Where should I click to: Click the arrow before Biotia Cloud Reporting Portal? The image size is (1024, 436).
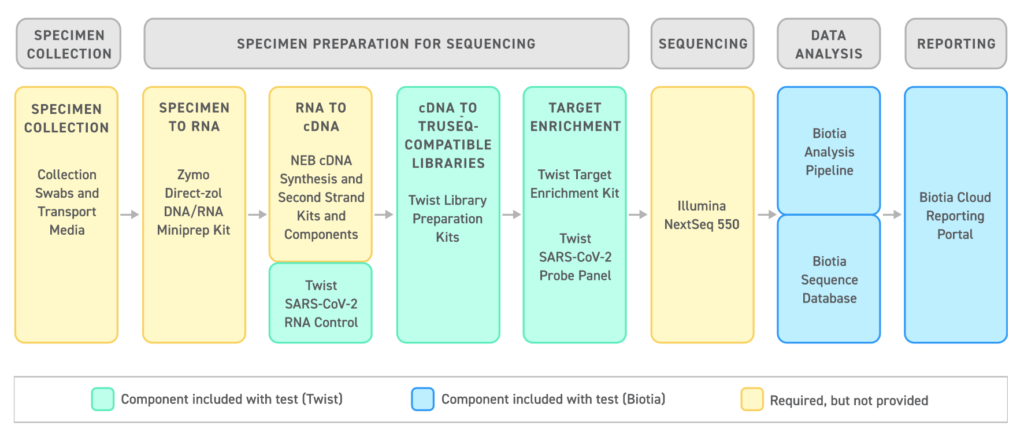pyautogui.click(x=893, y=215)
